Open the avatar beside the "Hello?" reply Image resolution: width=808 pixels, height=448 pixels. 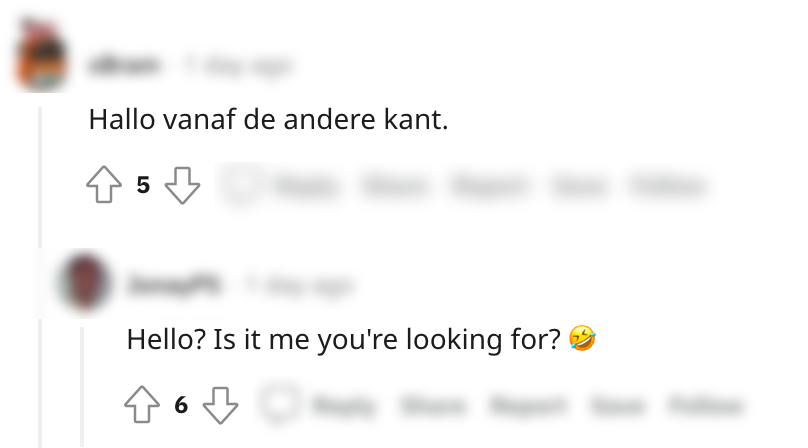coord(84,282)
